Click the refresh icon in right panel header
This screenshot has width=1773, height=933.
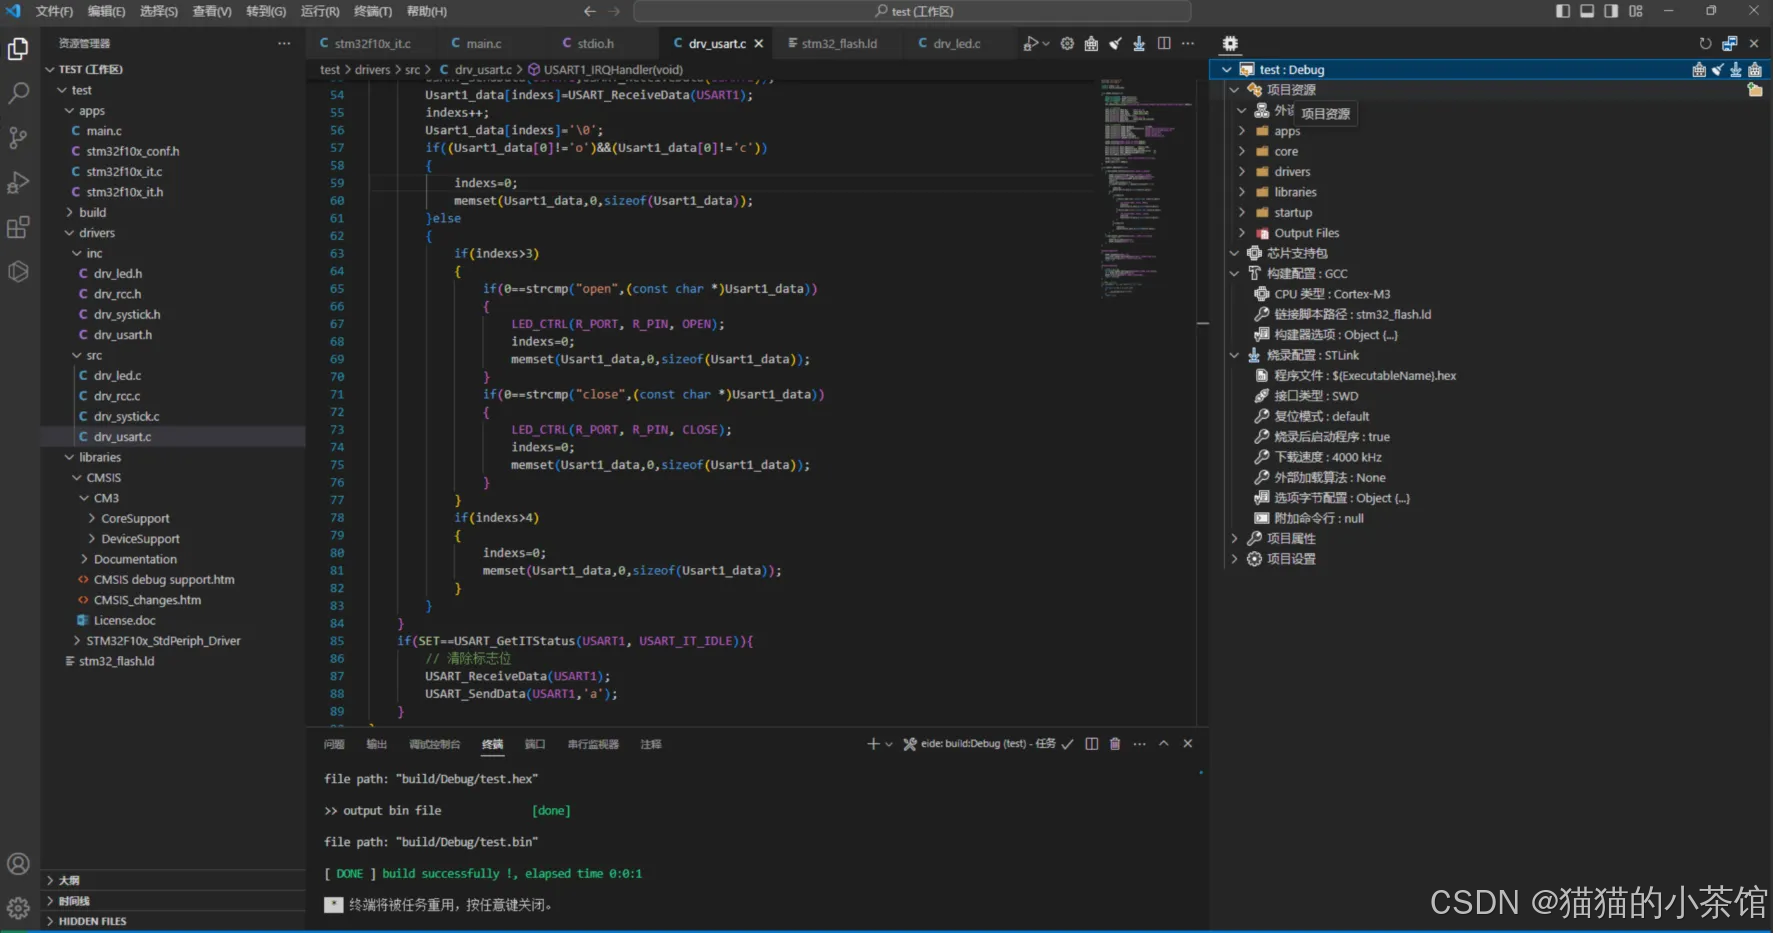(x=1705, y=44)
